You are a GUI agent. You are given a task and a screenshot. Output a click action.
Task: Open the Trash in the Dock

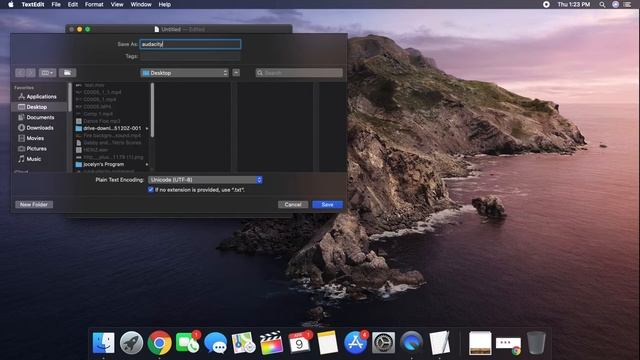point(536,342)
